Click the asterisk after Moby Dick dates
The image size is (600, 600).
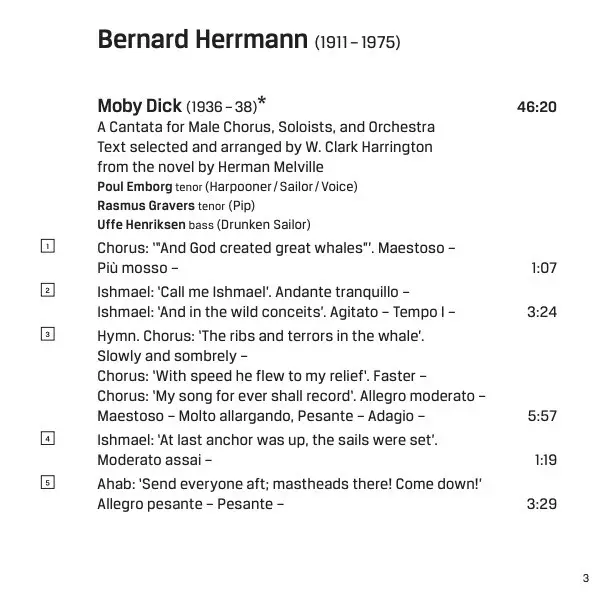262,102
